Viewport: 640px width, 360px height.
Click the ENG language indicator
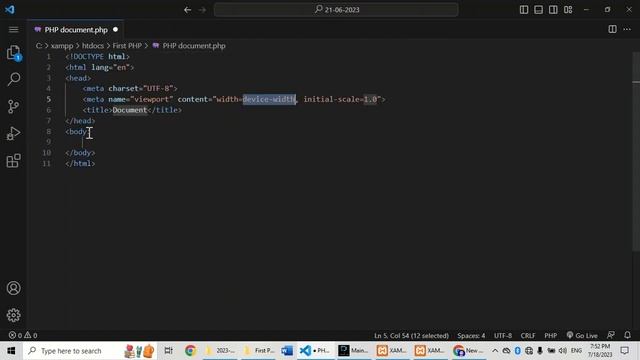576,351
